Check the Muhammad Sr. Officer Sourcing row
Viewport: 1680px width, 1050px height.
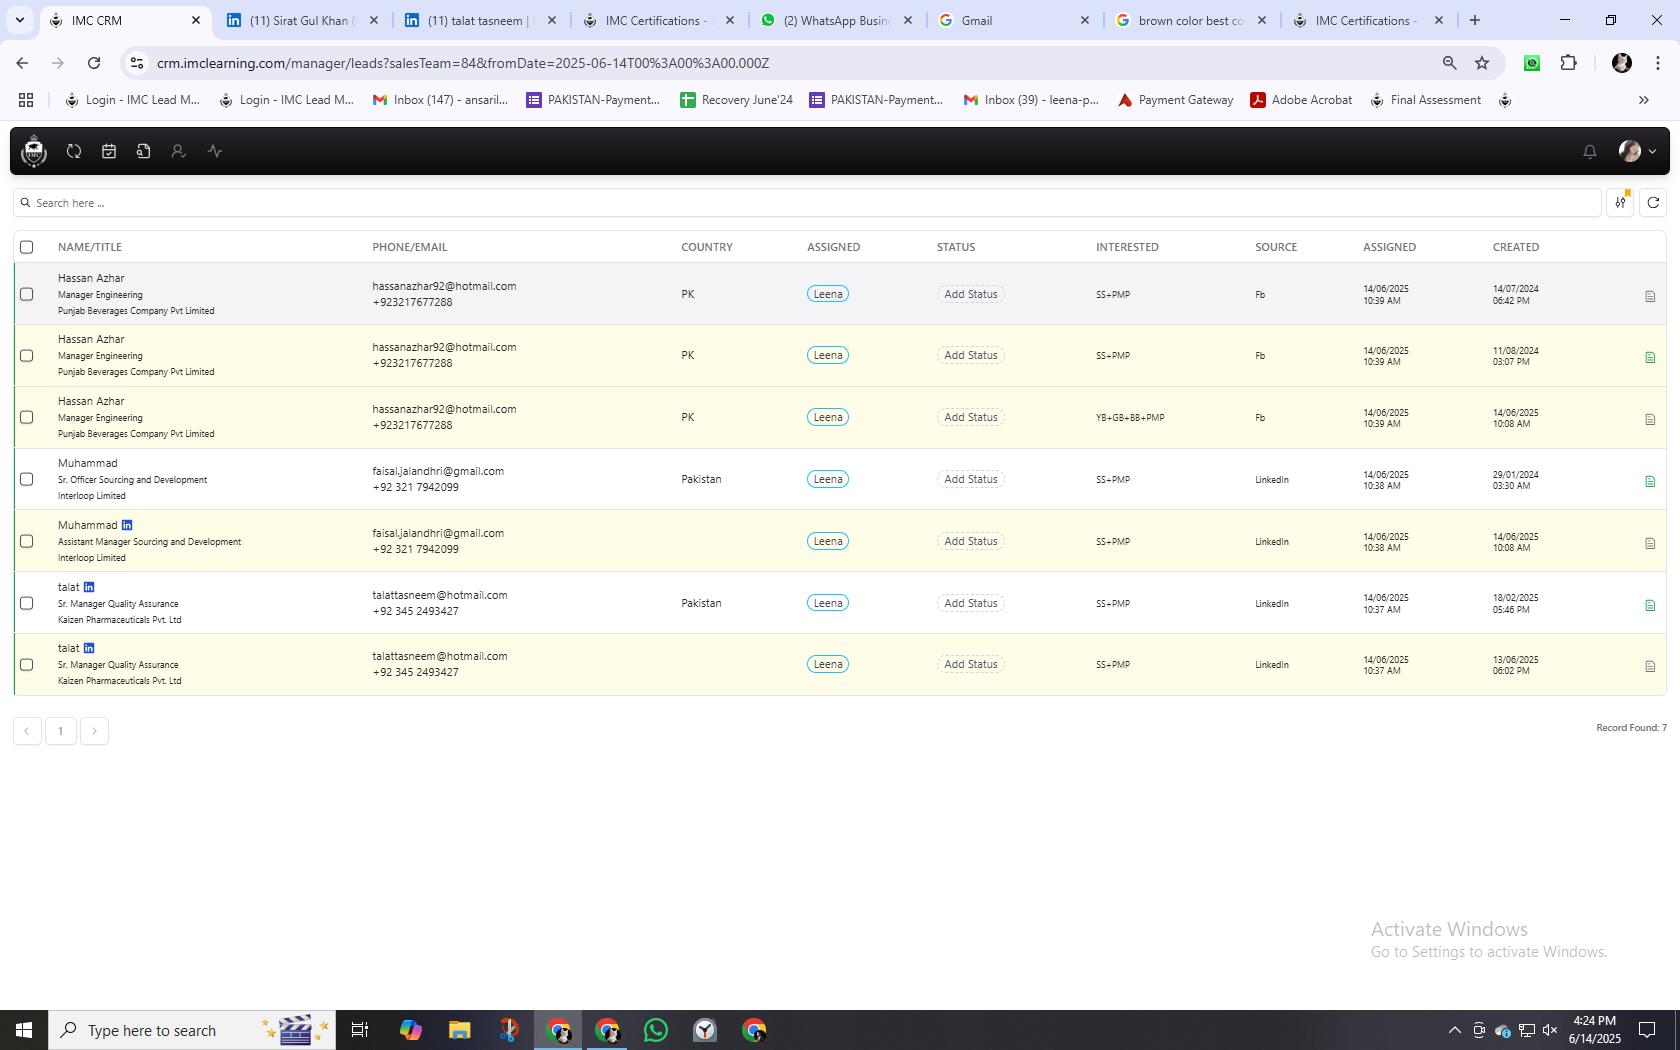point(27,479)
